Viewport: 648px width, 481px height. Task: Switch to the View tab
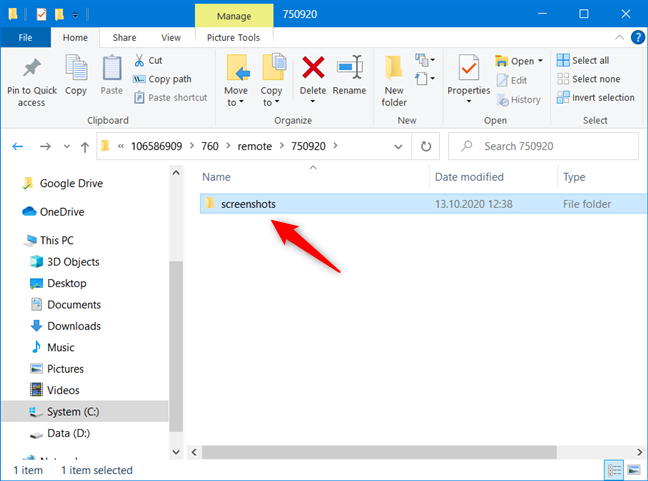171,38
